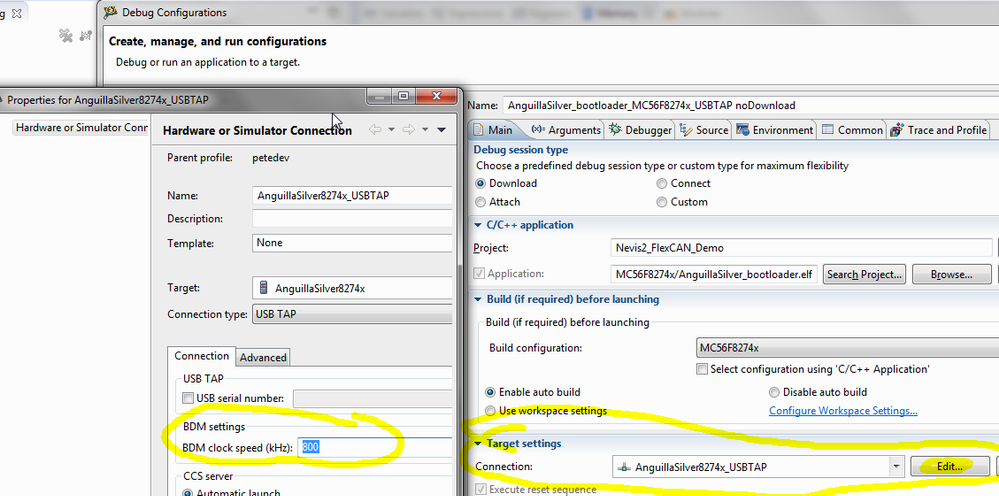The image size is (999, 496).
Task: Click the Project field Nevis2_FlexCAN_Demo
Action: tap(801, 248)
